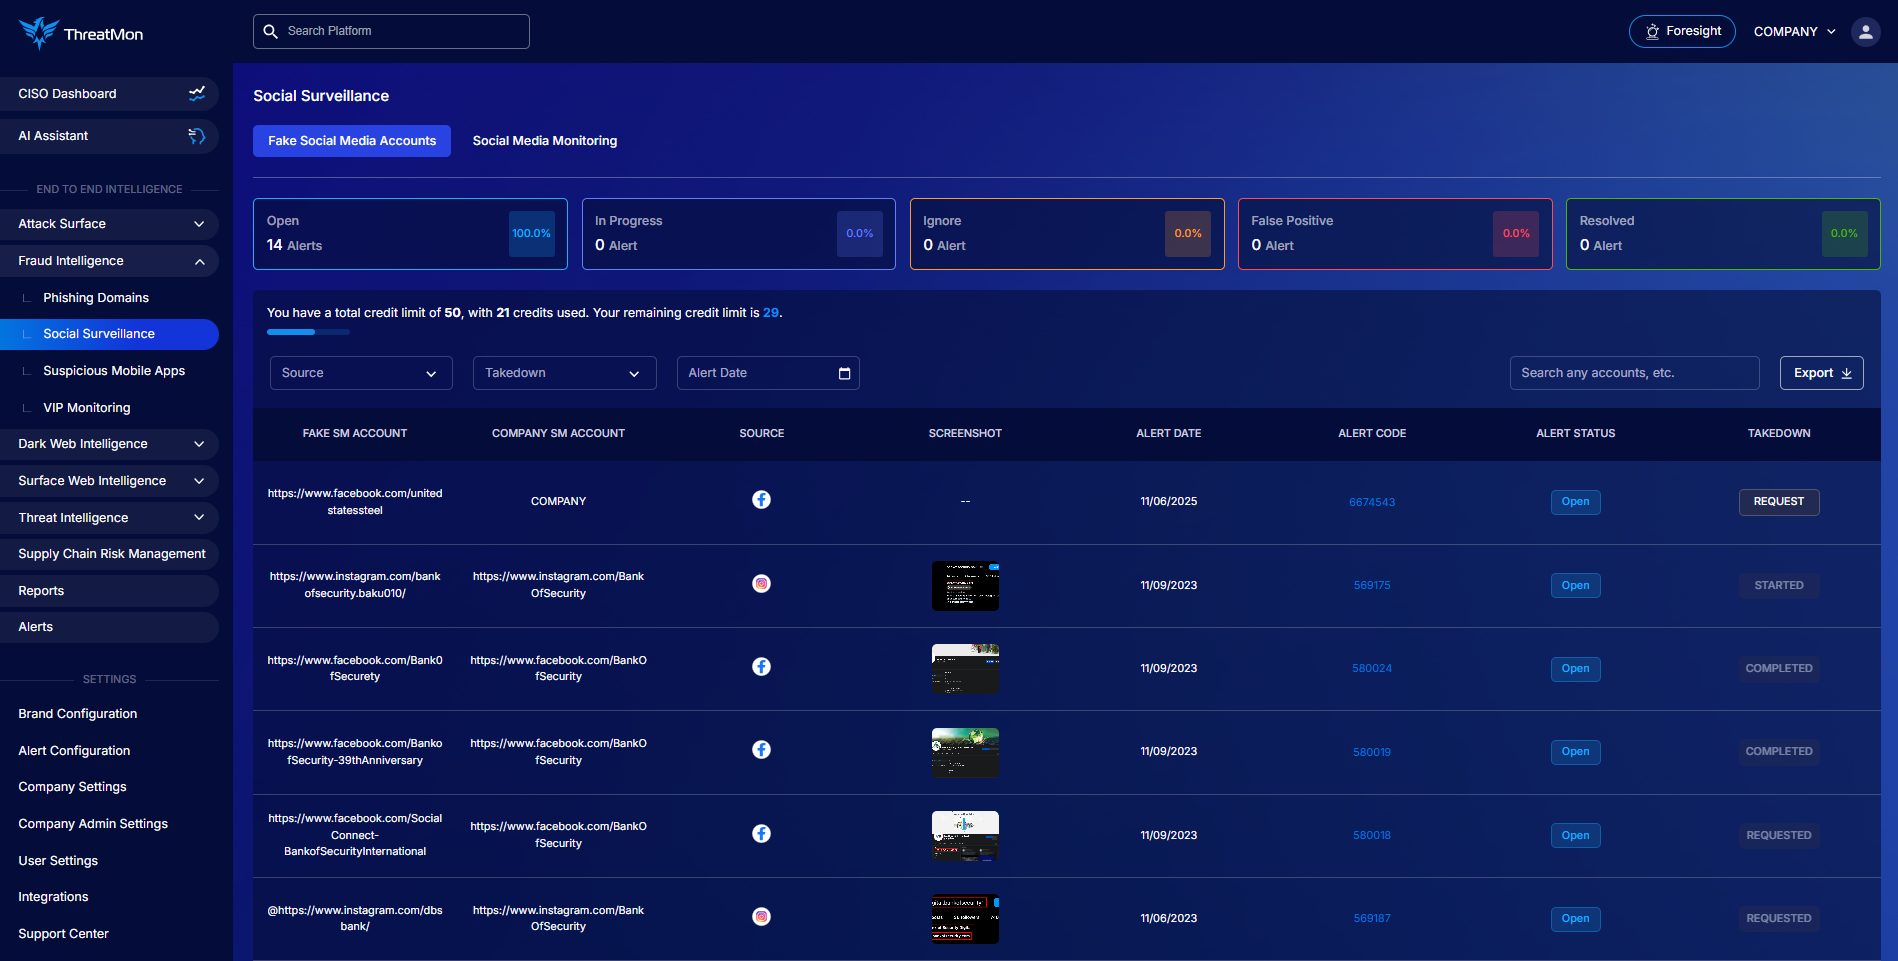
Task: Expand the Threat Intelligence section
Action: (109, 518)
